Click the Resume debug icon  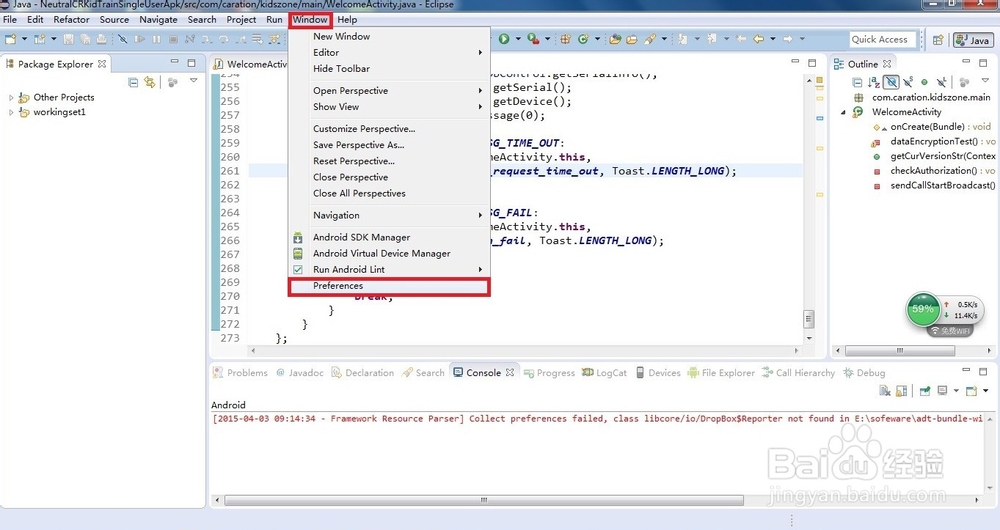coord(139,40)
